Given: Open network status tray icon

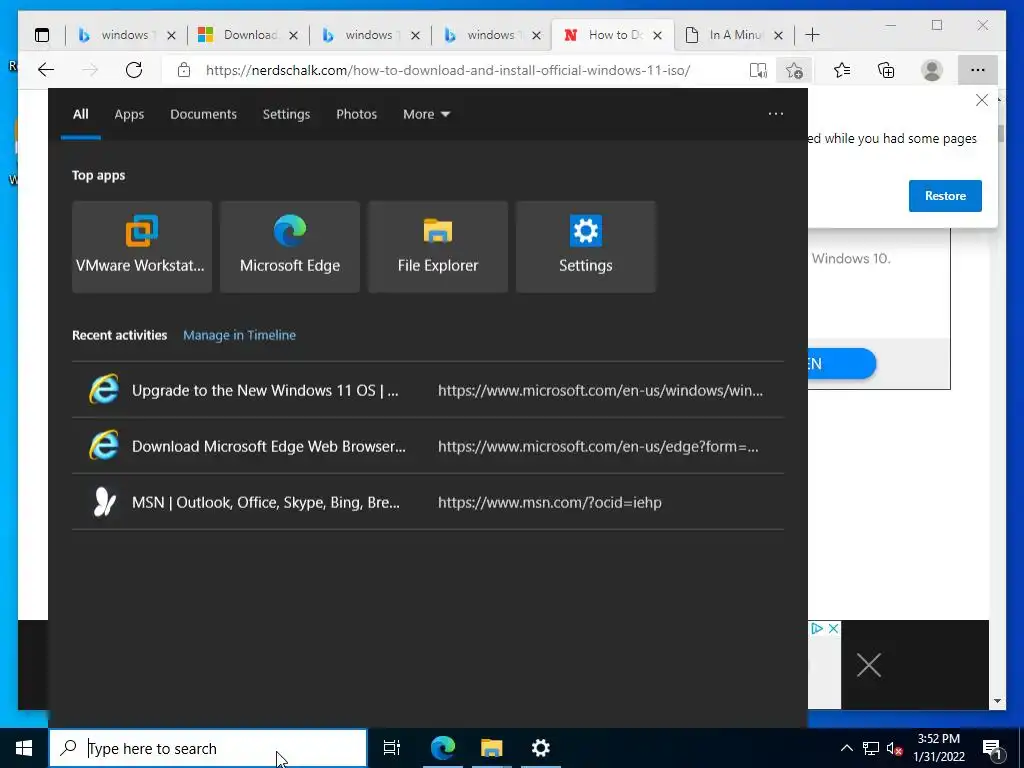Looking at the screenshot, I should coord(871,748).
